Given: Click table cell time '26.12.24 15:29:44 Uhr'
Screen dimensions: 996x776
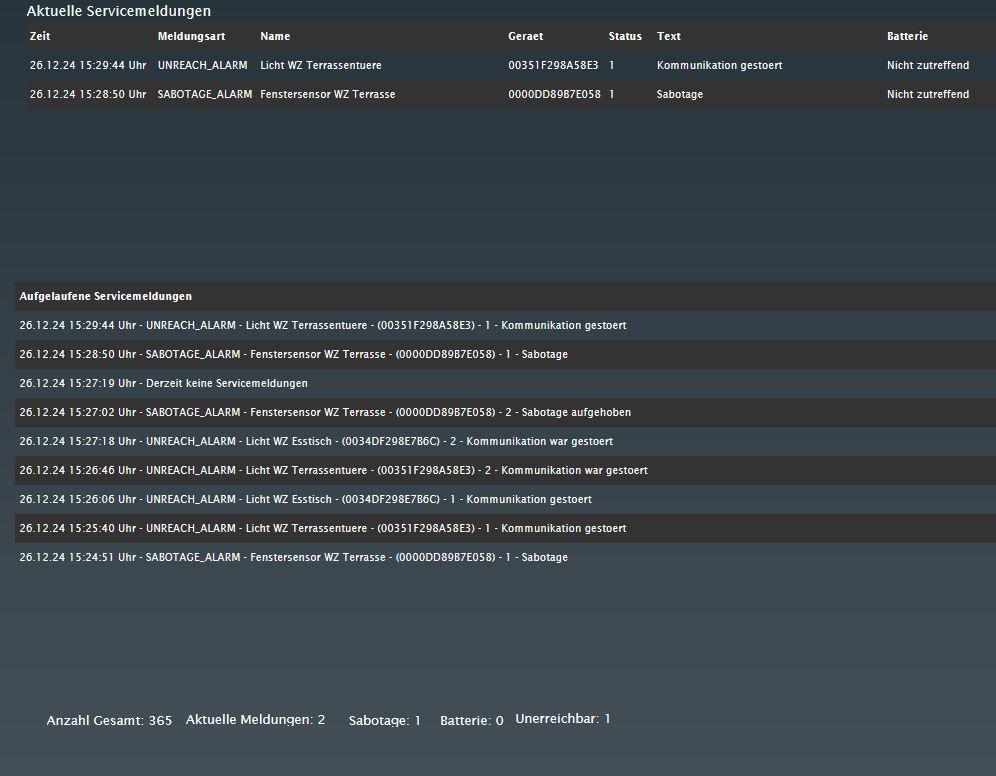Looking at the screenshot, I should 88,65.
